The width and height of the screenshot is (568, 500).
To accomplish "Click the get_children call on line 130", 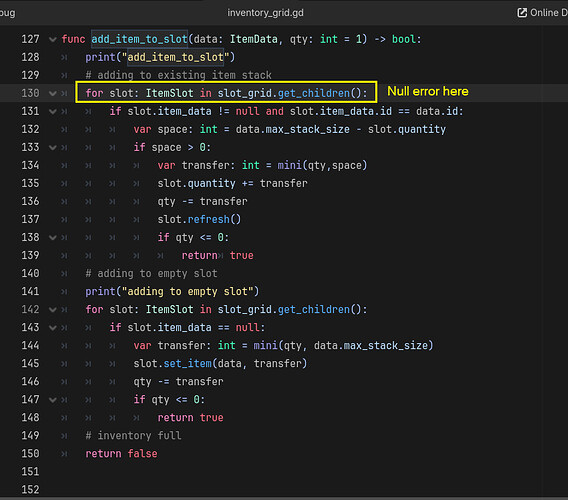I will coord(314,93).
